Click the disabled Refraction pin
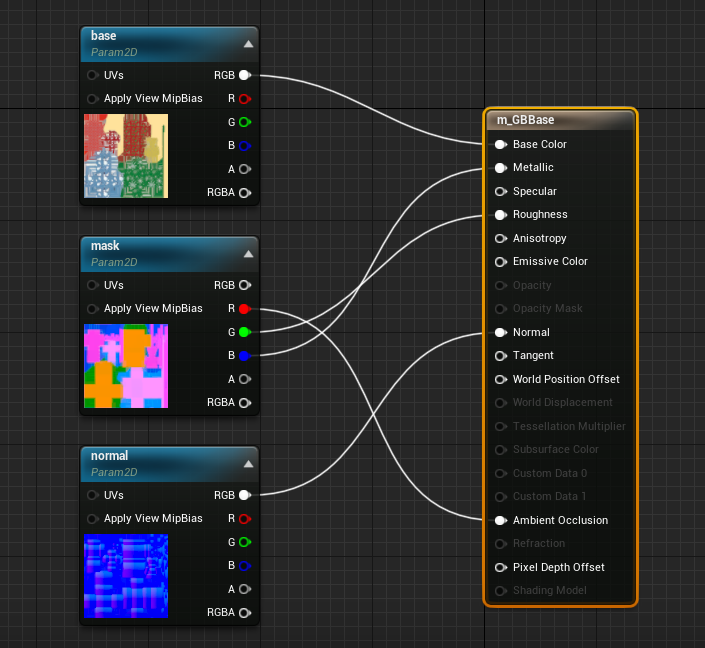705x648 pixels. (x=501, y=544)
